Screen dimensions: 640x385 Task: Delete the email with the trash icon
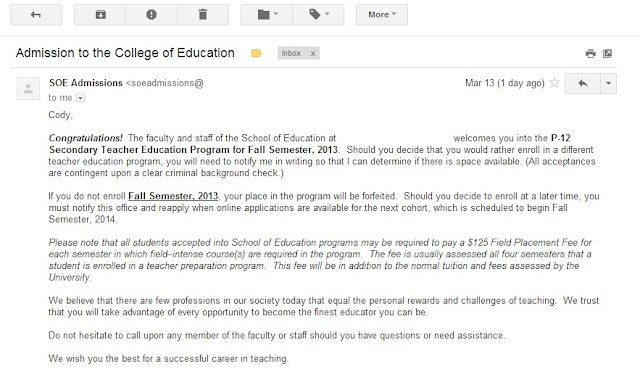[x=203, y=15]
